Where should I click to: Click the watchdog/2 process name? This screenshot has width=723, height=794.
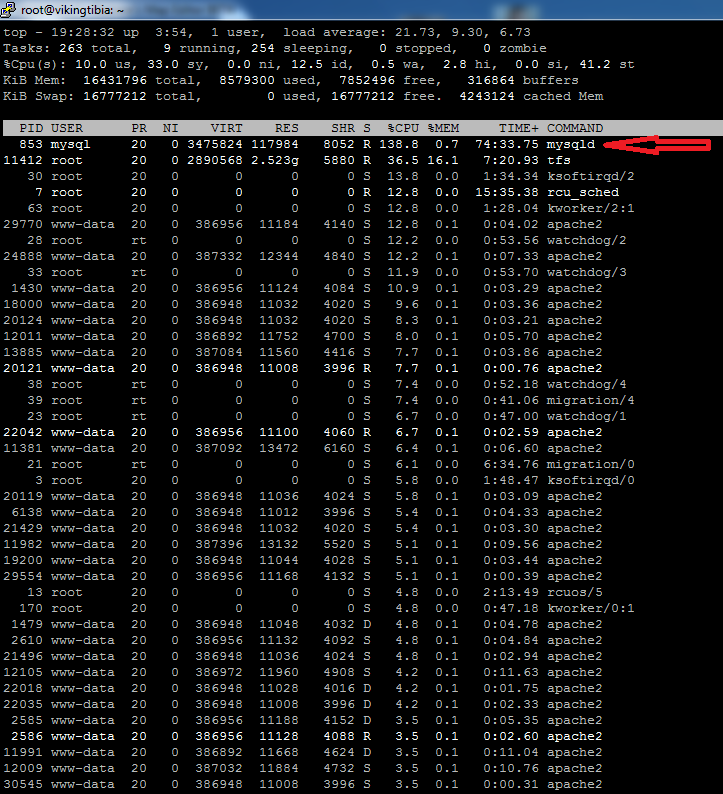(586, 241)
